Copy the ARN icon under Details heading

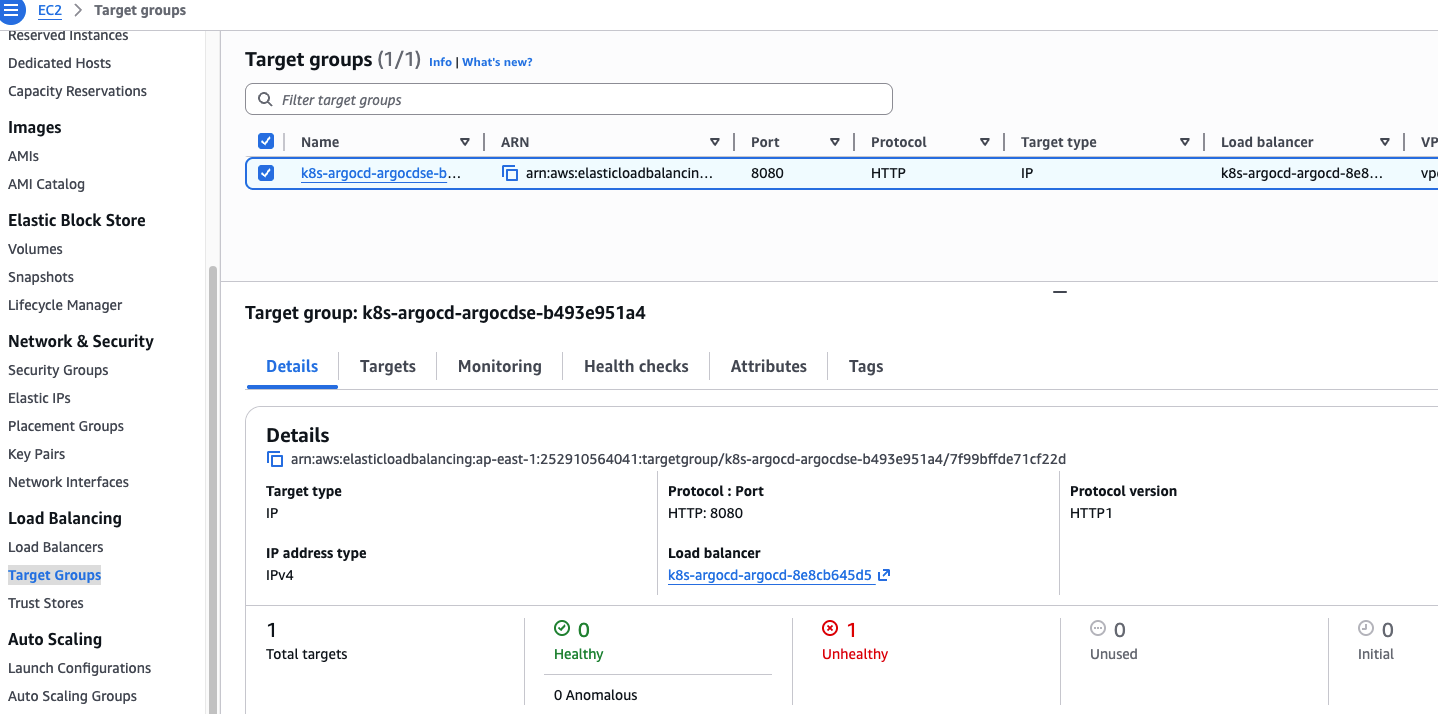click(x=275, y=459)
